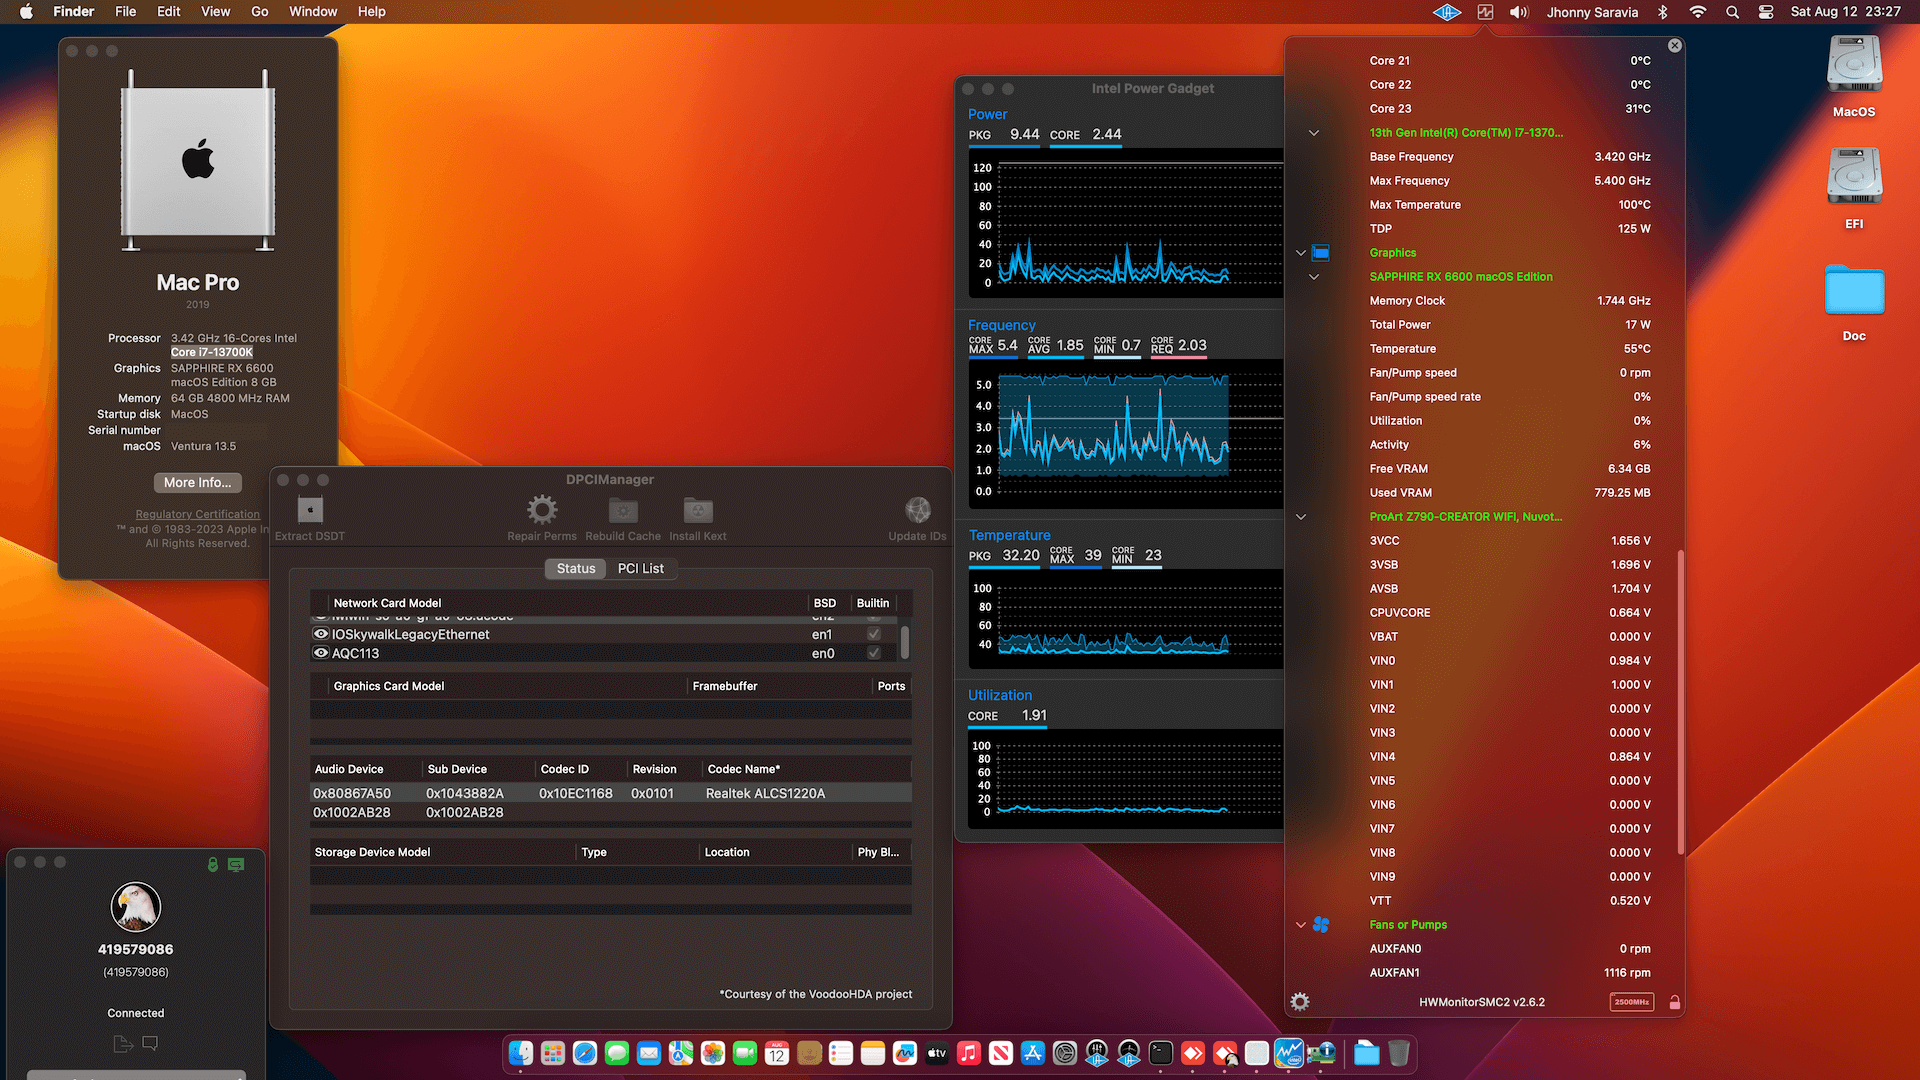Click the eagle avatar in AnyDesk window
The width and height of the screenshot is (1920, 1080).
pyautogui.click(x=136, y=907)
